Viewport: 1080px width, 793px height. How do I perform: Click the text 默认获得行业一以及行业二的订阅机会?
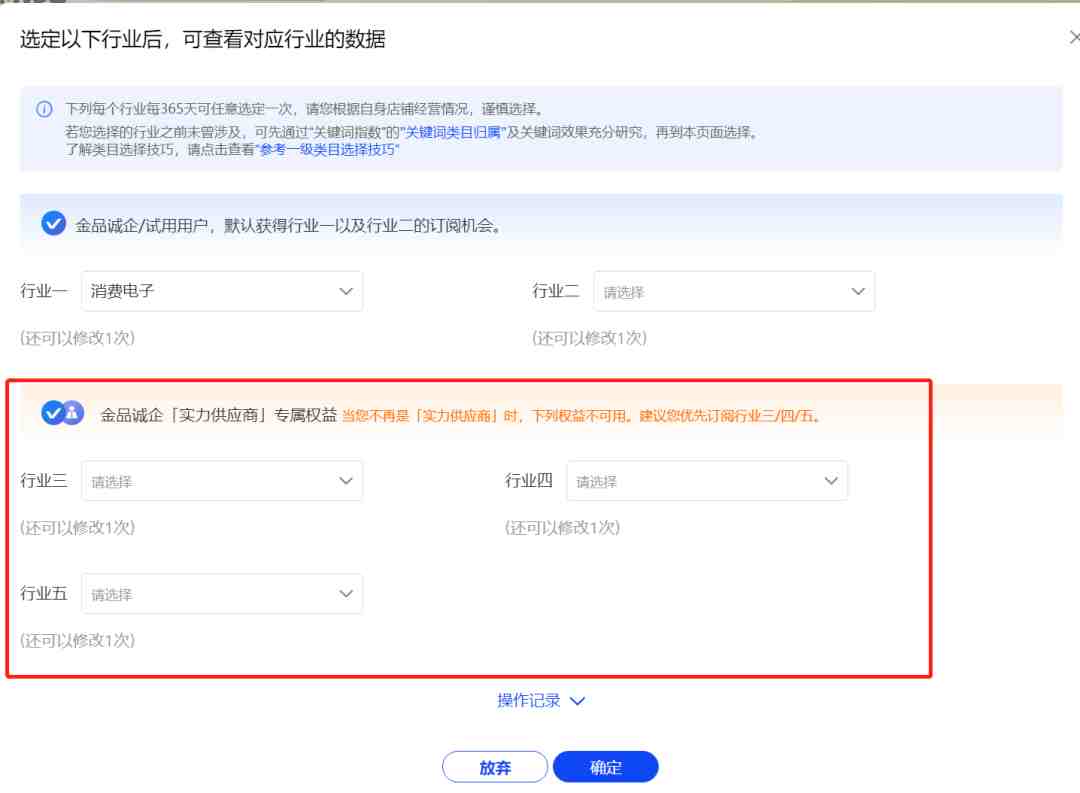point(362,225)
